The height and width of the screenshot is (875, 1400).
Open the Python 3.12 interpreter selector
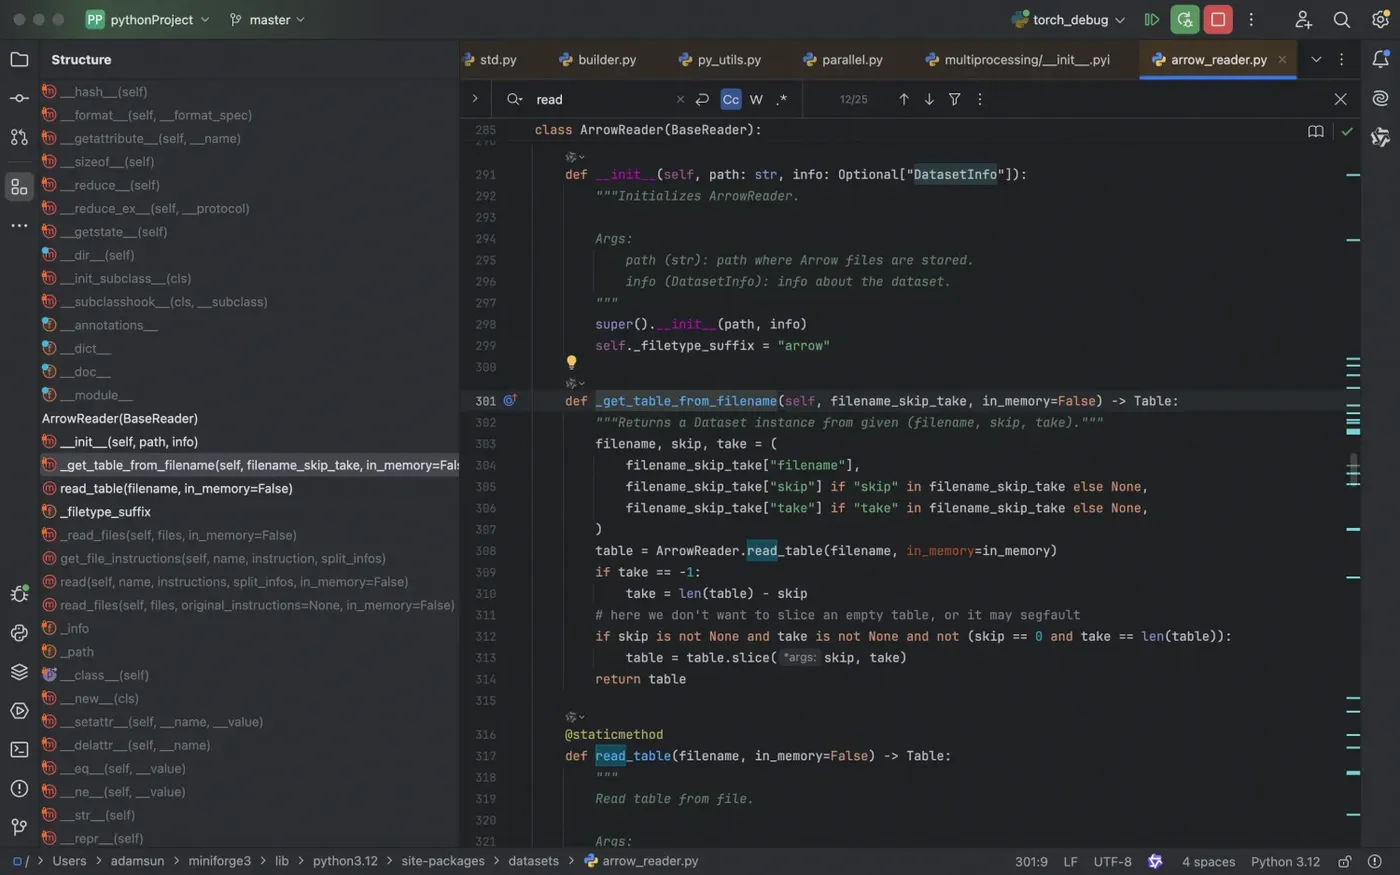point(1285,861)
